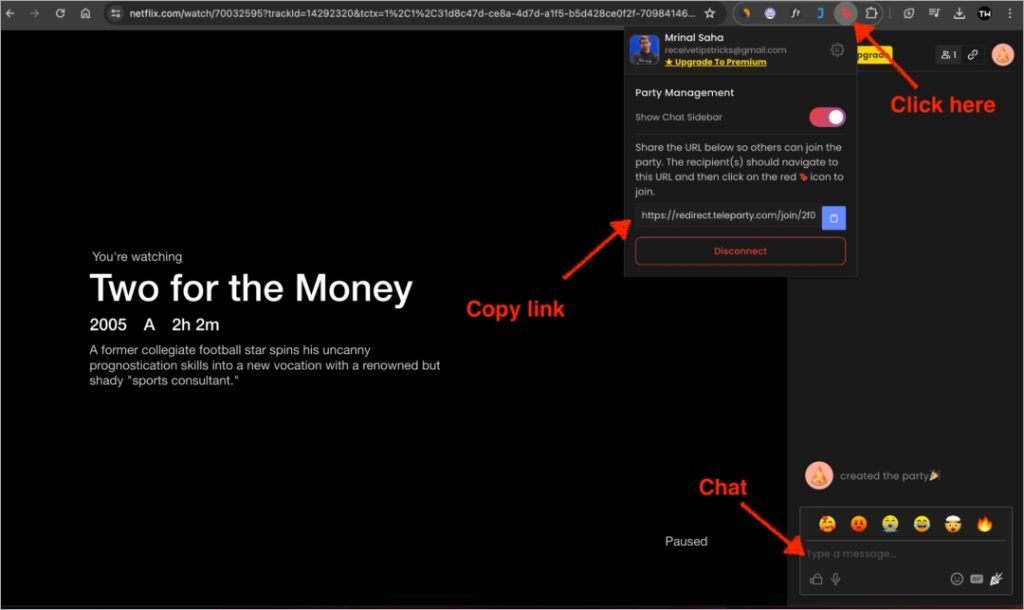Open Teleparty settings gear icon
The image size is (1024, 610).
837,50
